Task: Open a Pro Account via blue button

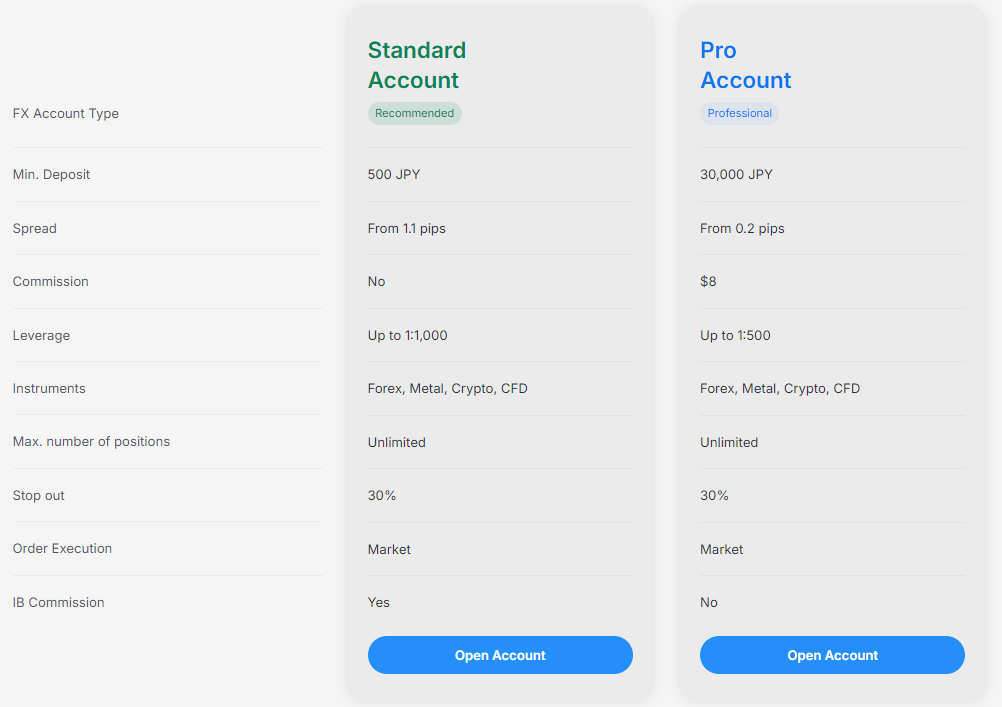Action: pyautogui.click(x=832, y=655)
